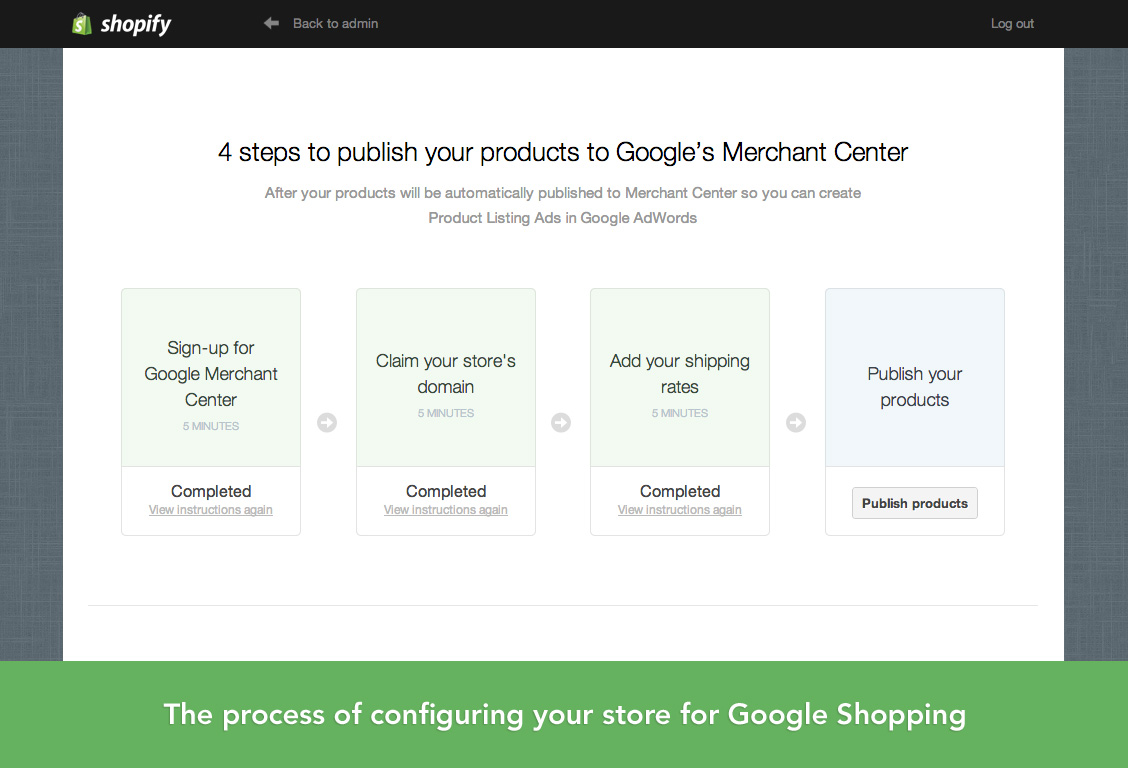Screen dimensions: 1128x768
Task: View instructions again for claiming store's domain
Action: point(446,510)
